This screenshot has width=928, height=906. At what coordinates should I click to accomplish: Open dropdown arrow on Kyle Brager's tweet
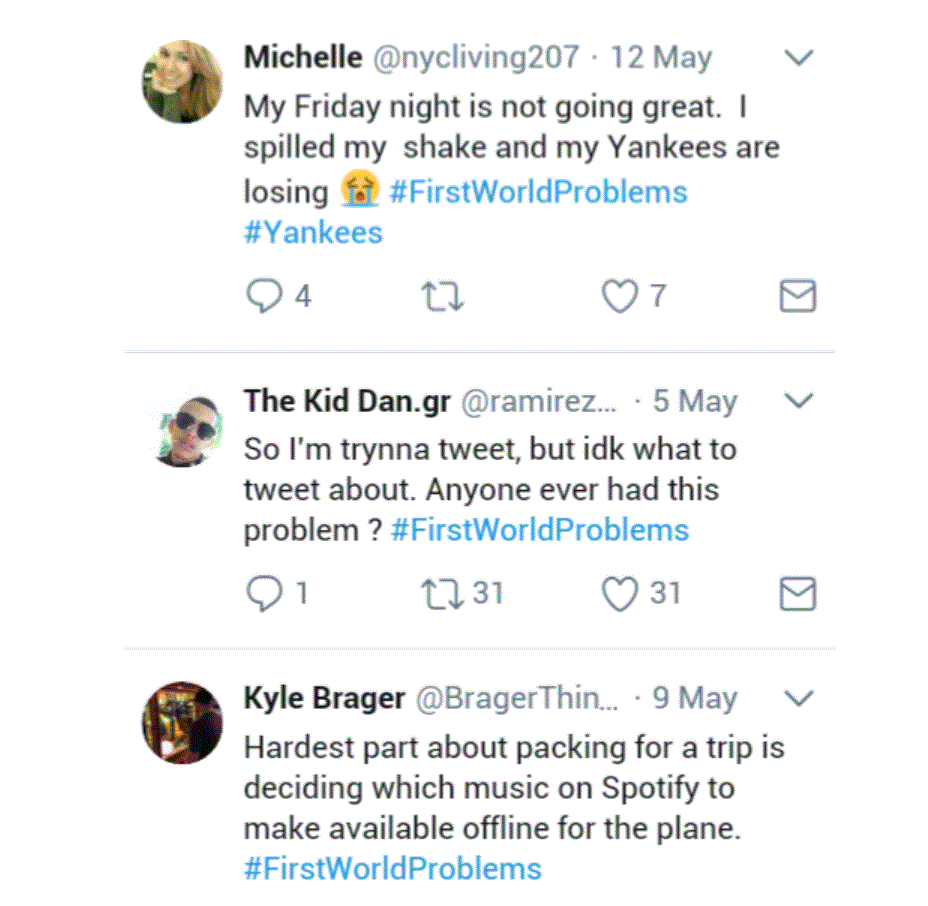[798, 698]
